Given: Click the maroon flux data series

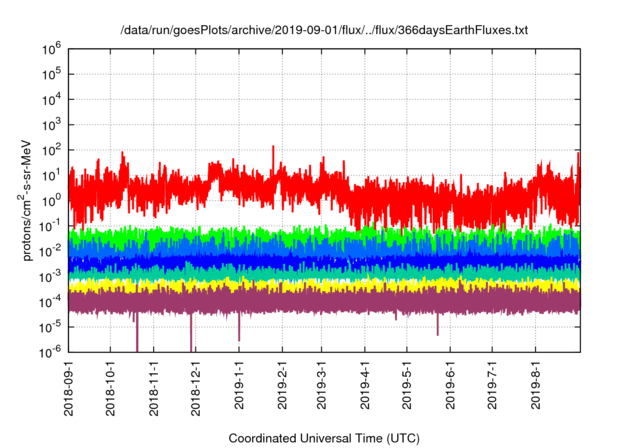Looking at the screenshot, I should [324, 303].
